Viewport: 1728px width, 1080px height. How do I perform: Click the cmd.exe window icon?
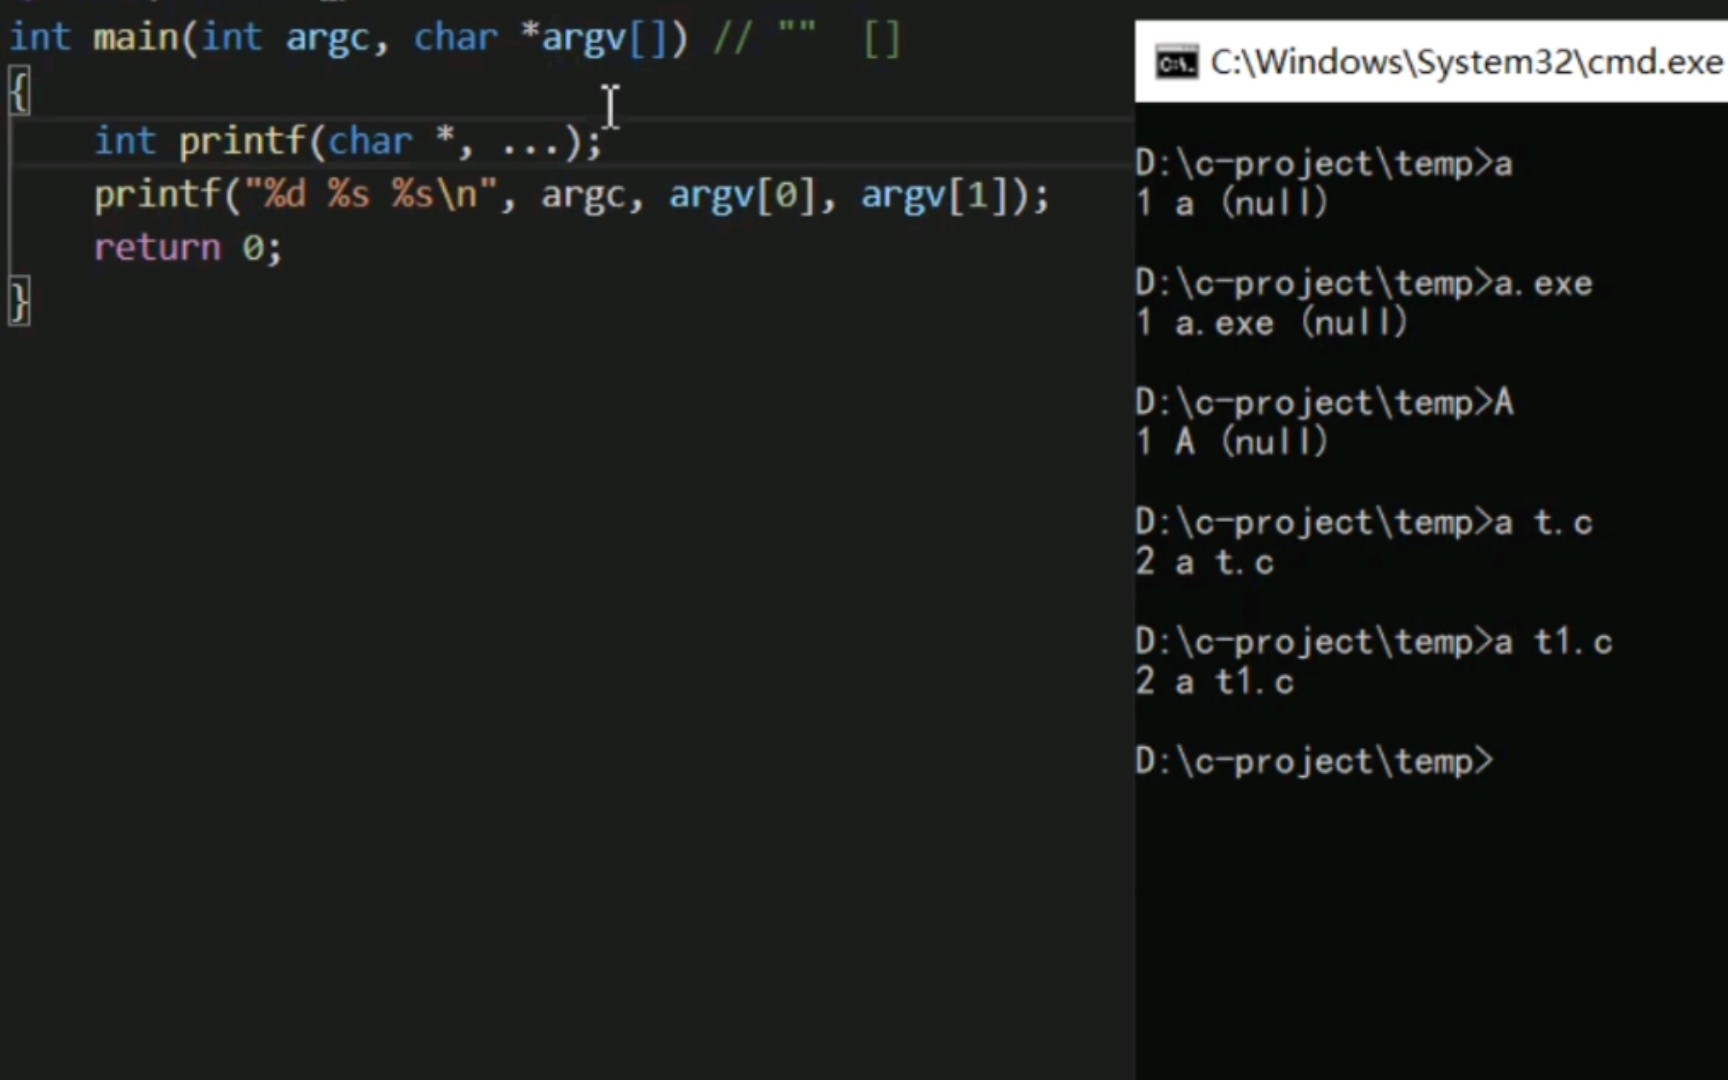click(x=1176, y=63)
